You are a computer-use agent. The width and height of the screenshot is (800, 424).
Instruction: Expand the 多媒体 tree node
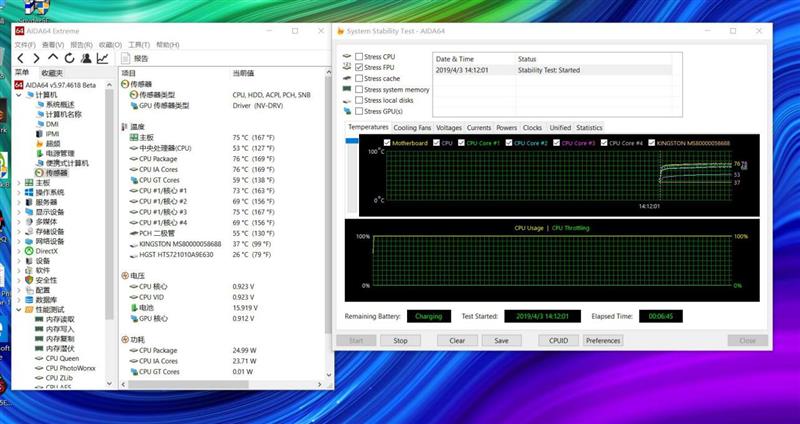[x=19, y=222]
